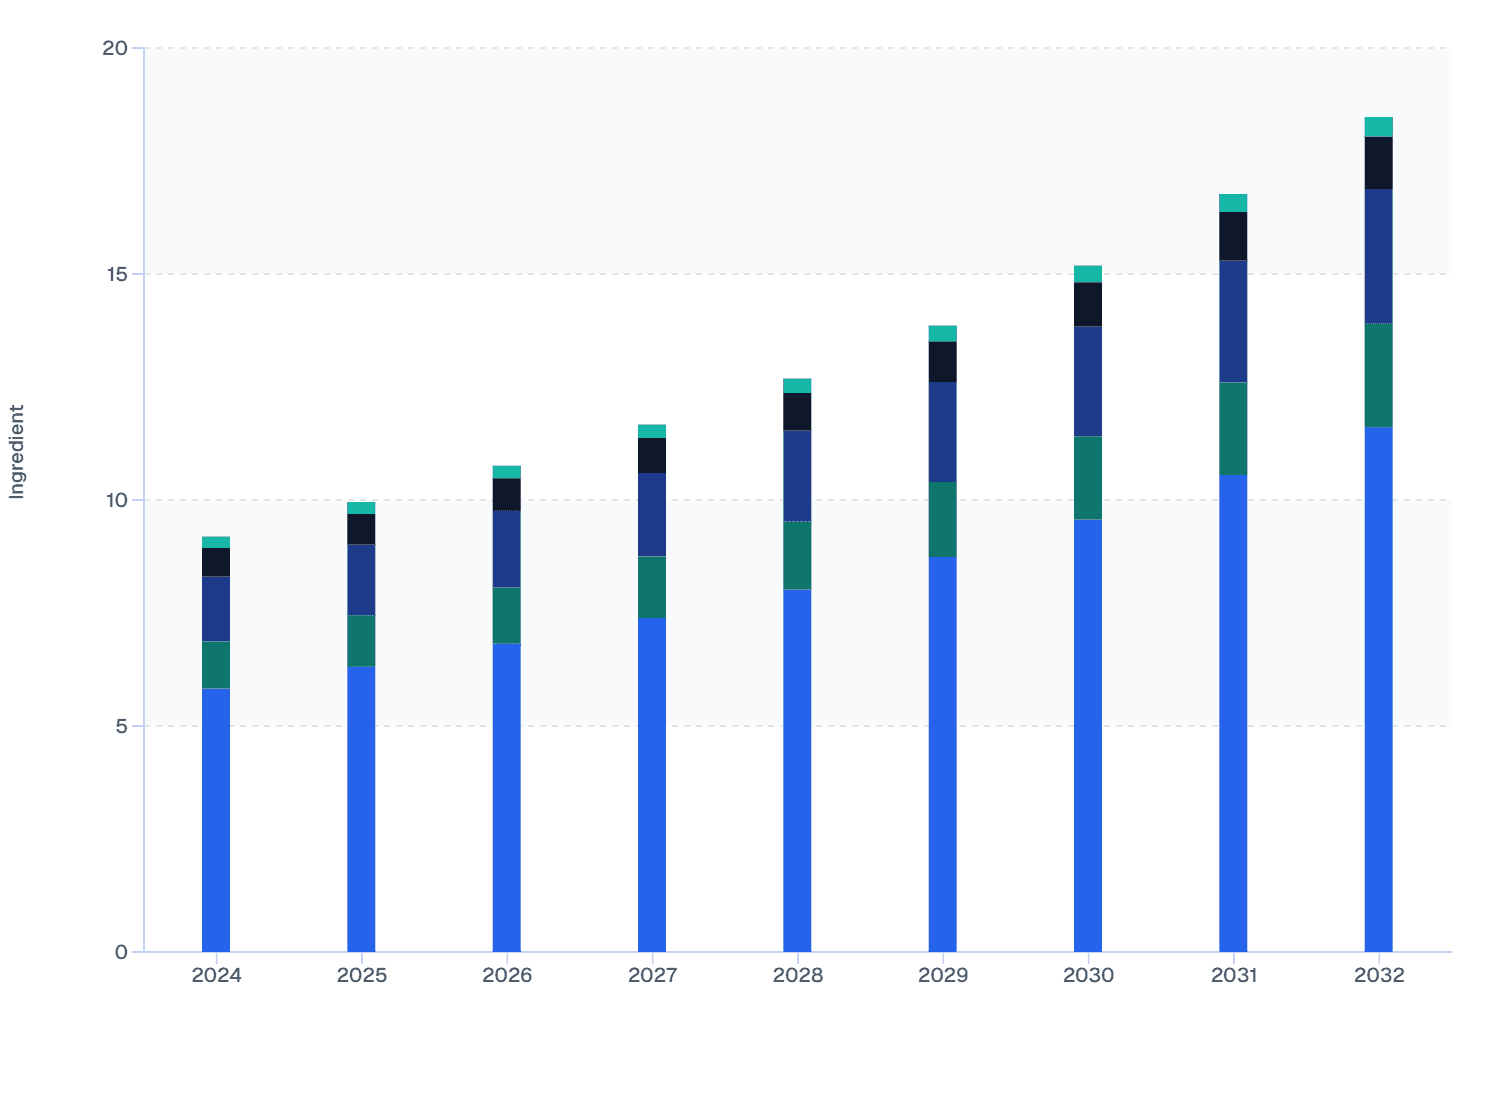Select the 2024 year label
The height and width of the screenshot is (1120, 1508).
click(x=216, y=977)
